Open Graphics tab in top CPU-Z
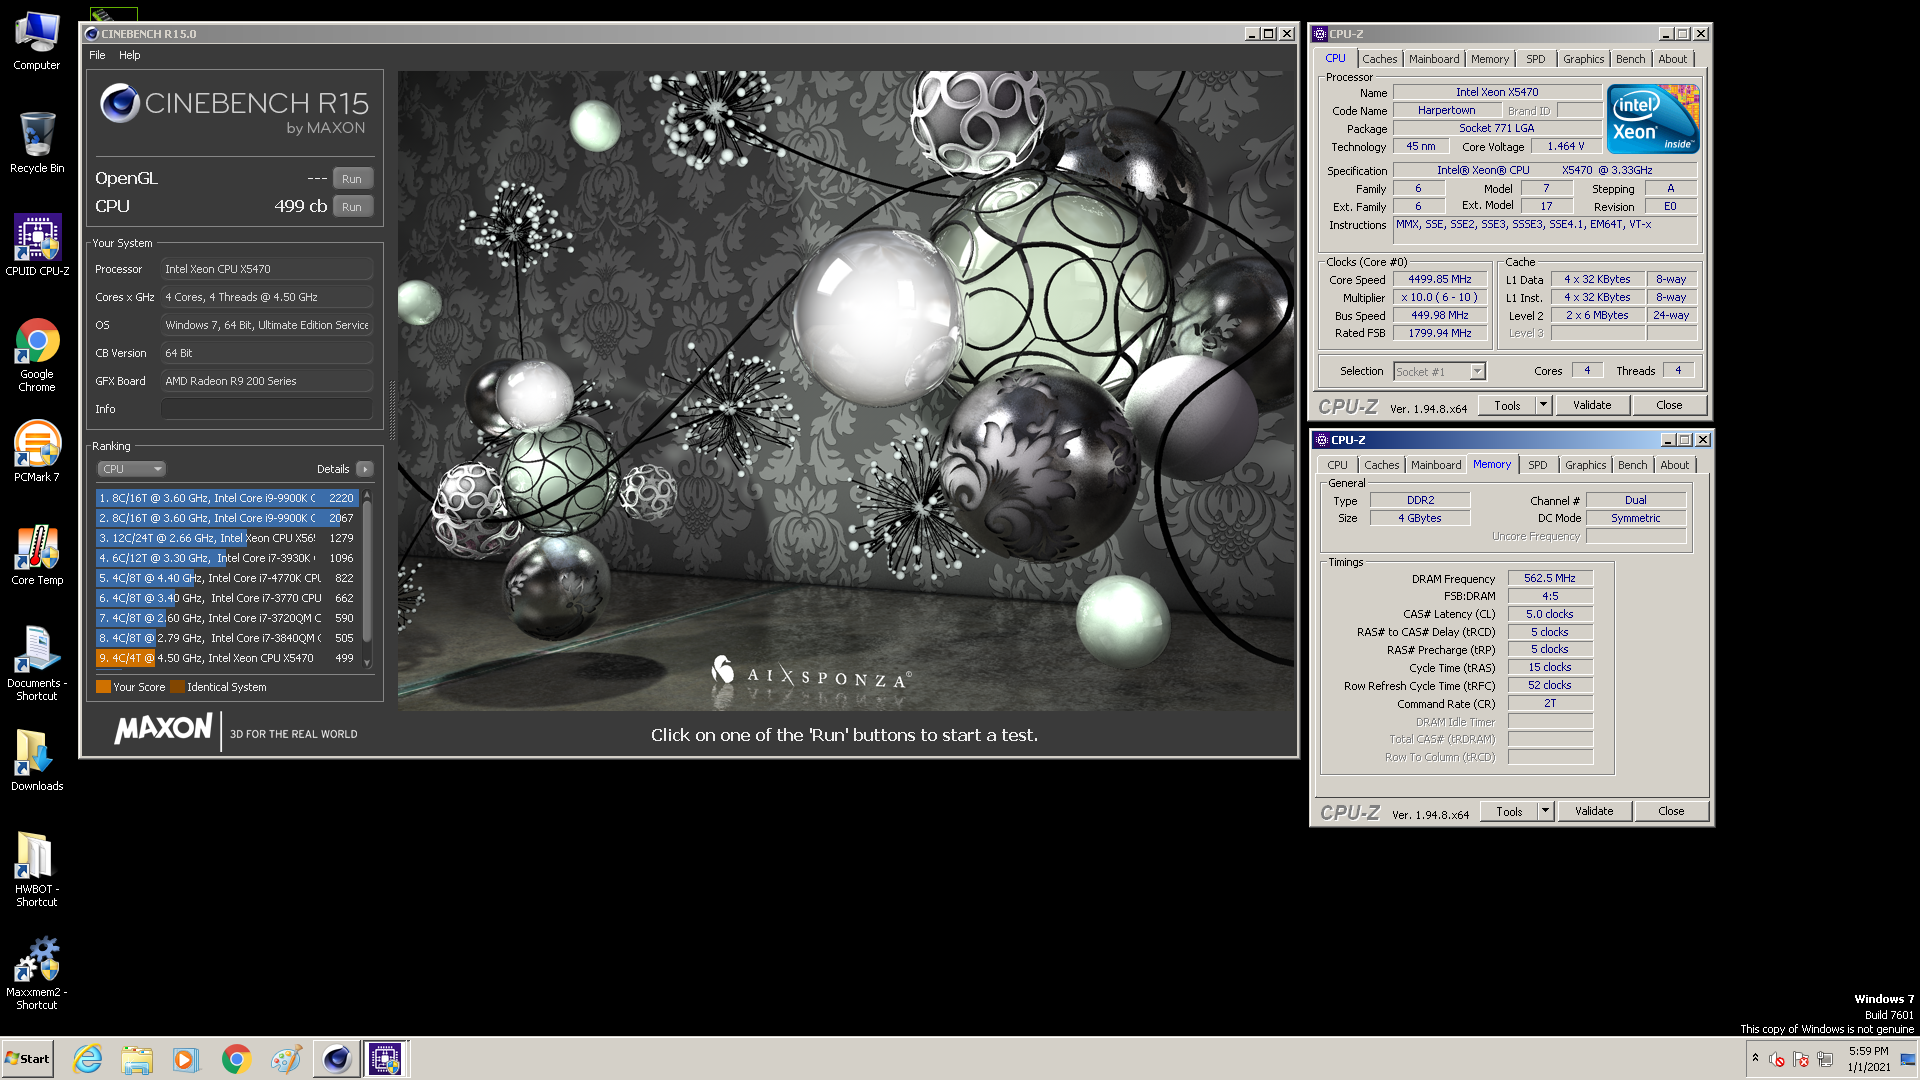 (1584, 59)
